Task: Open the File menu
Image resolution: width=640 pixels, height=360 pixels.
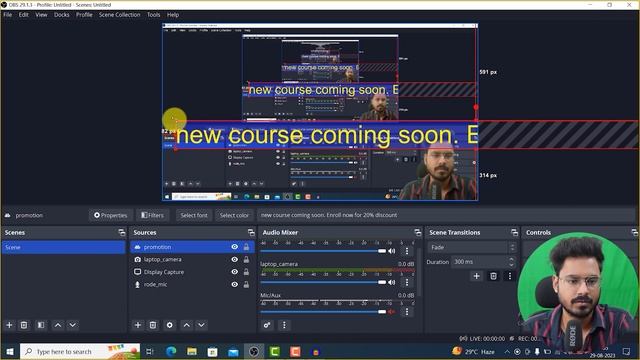Action: 8,15
